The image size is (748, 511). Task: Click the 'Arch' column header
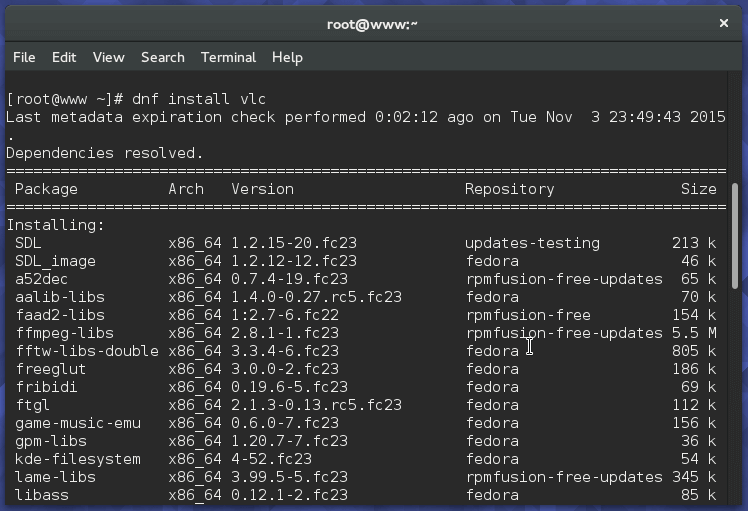pyautogui.click(x=186, y=189)
